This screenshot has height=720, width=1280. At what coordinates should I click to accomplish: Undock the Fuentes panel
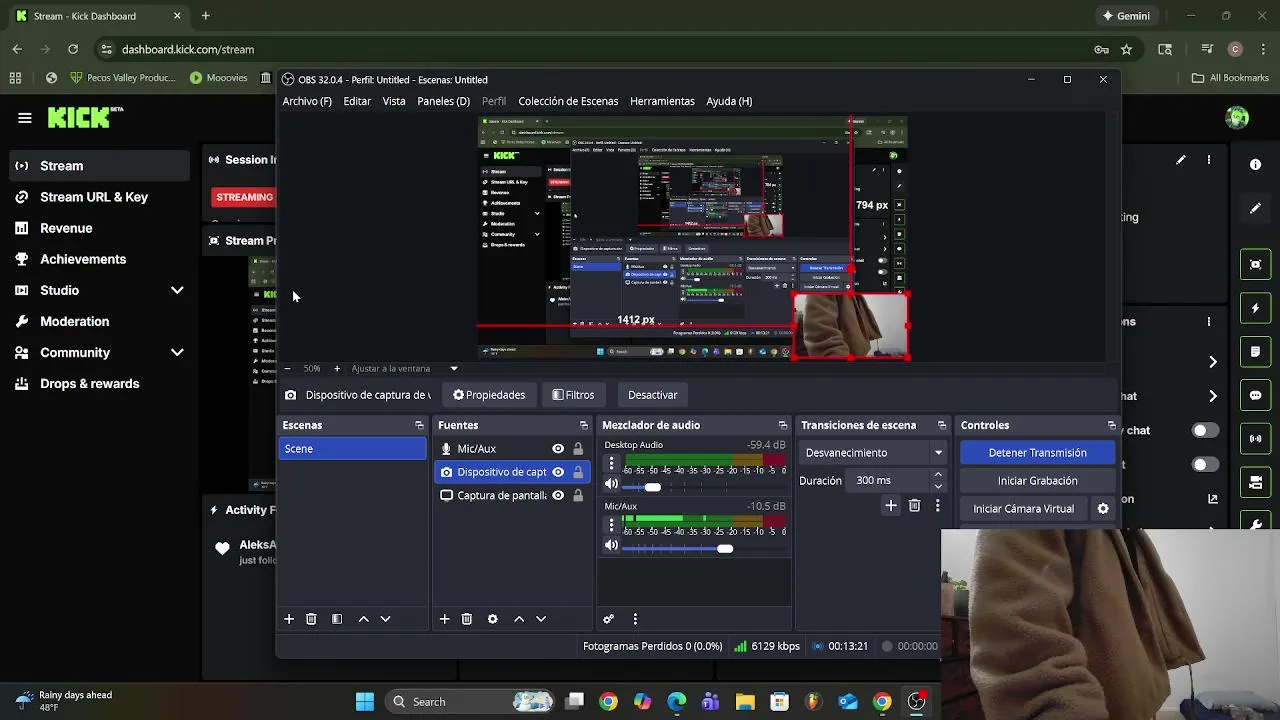[x=583, y=425]
